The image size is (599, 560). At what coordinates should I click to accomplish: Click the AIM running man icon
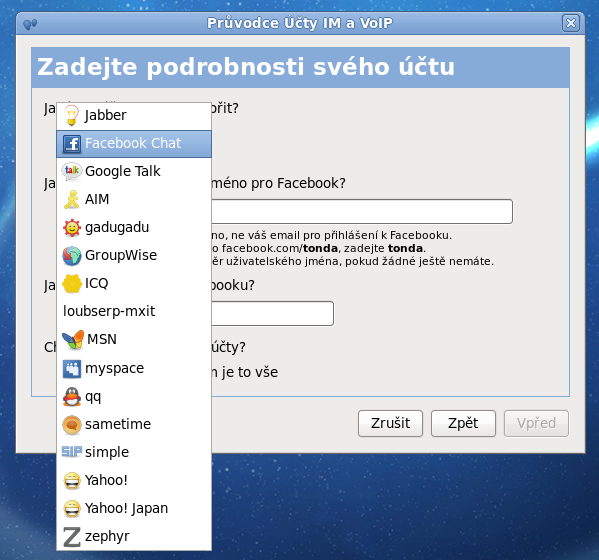[71, 199]
